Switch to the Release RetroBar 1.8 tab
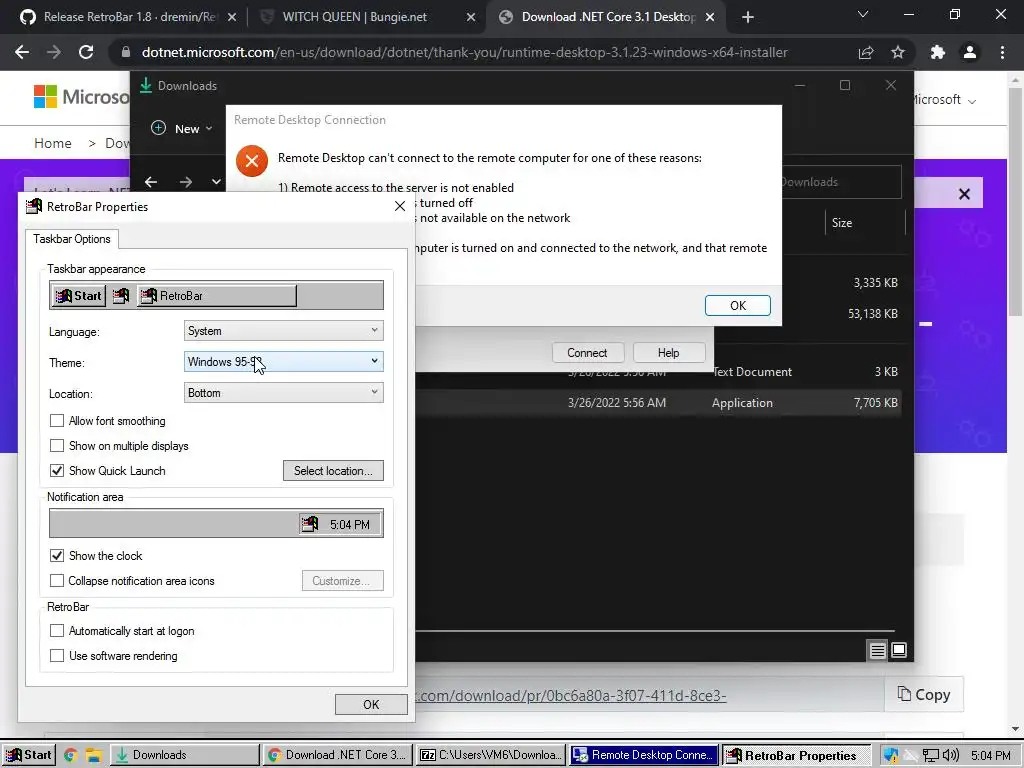The image size is (1024, 768). 128,17
